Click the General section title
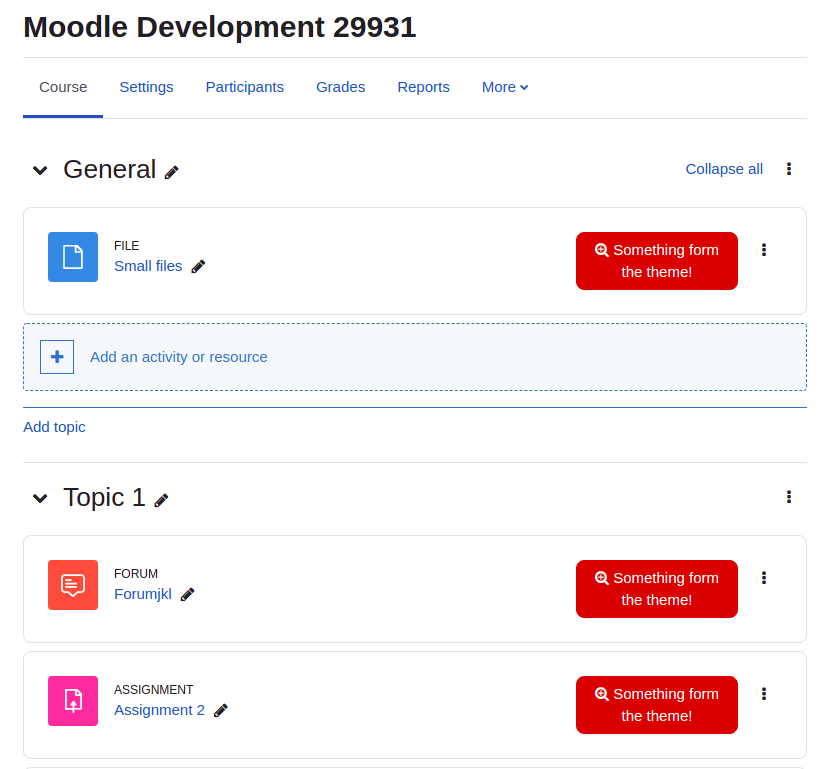The image size is (822, 769). [110, 169]
